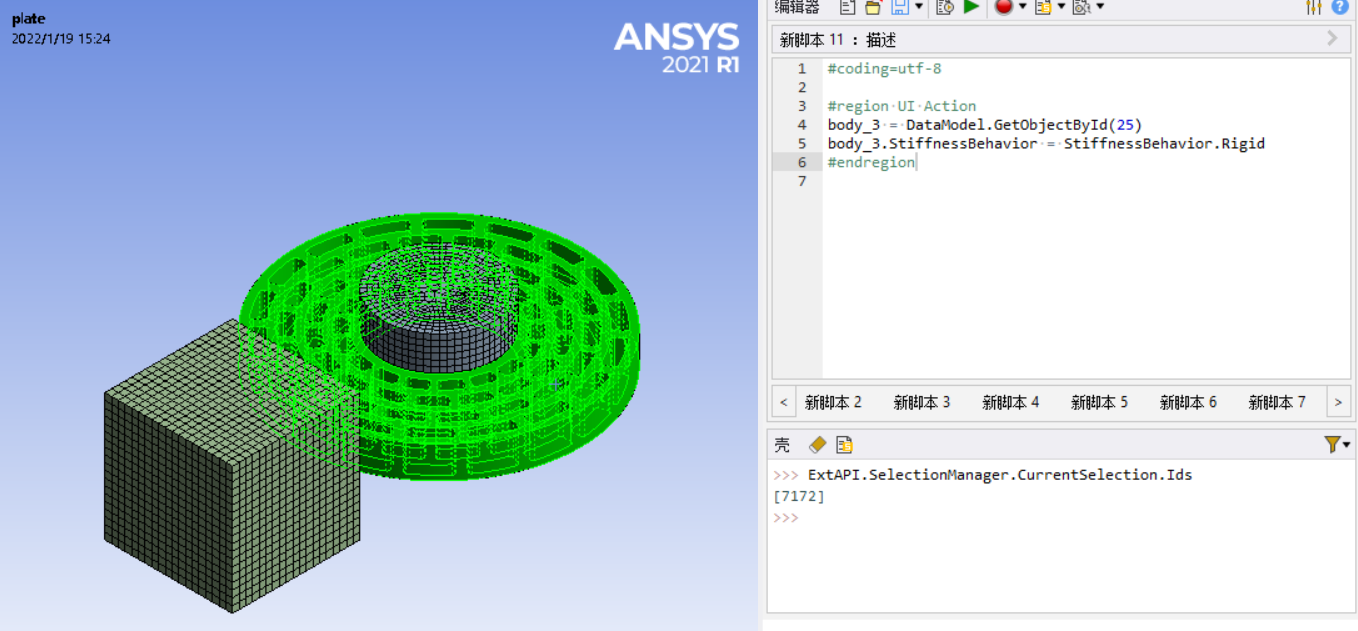The width and height of the screenshot is (1358, 631).
Task: Create a new script in the editor
Action: (x=847, y=7)
